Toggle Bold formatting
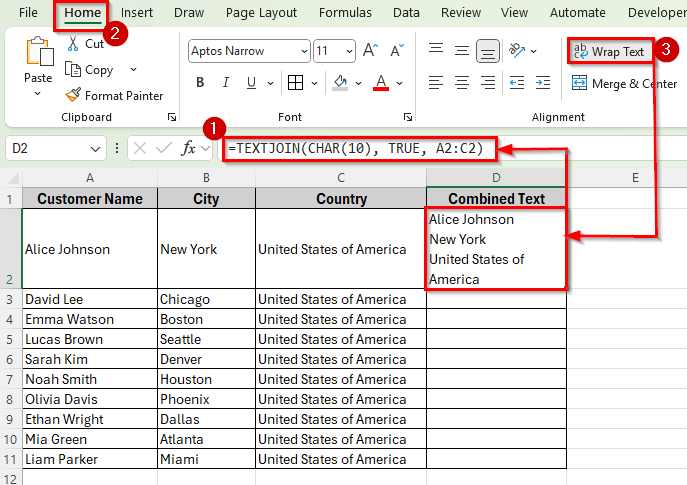The width and height of the screenshot is (687, 485). (x=200, y=82)
